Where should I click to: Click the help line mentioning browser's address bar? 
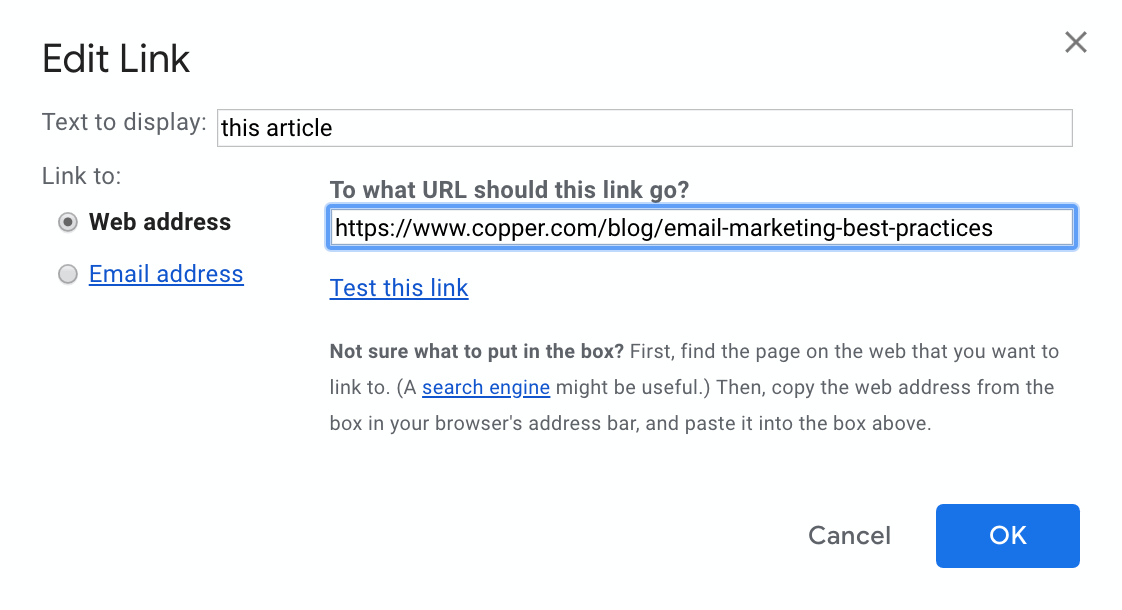click(x=630, y=423)
